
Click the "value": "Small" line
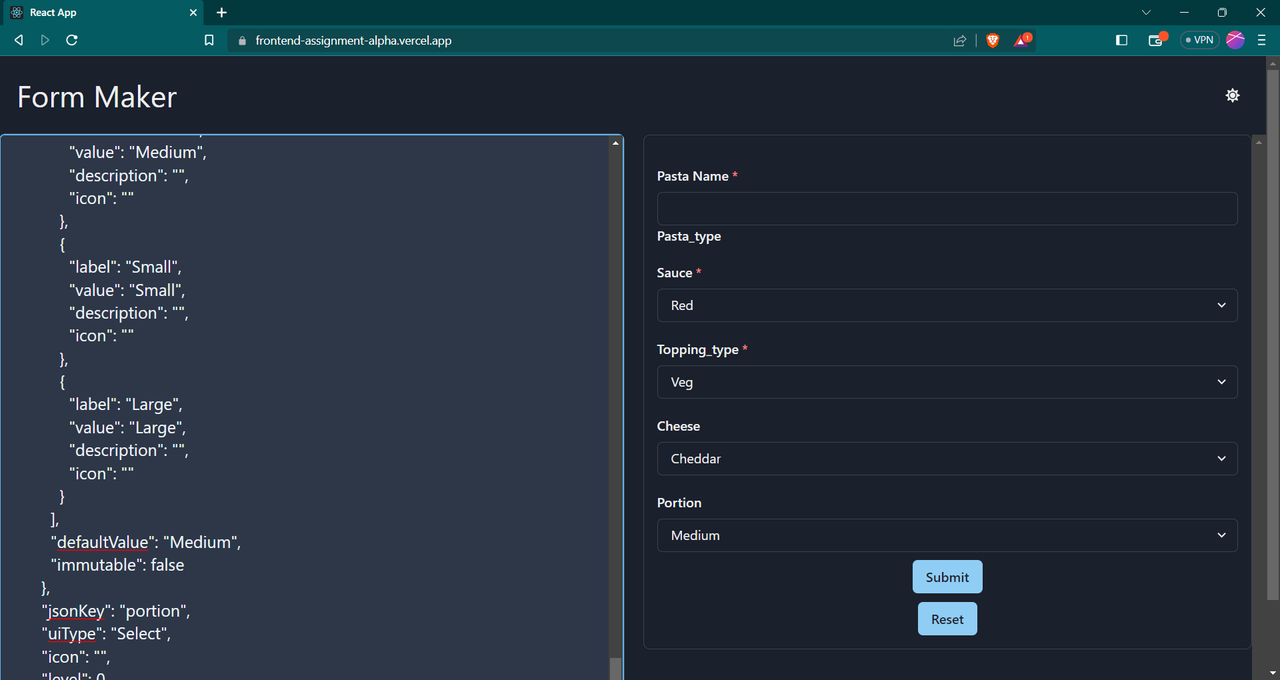click(x=127, y=290)
